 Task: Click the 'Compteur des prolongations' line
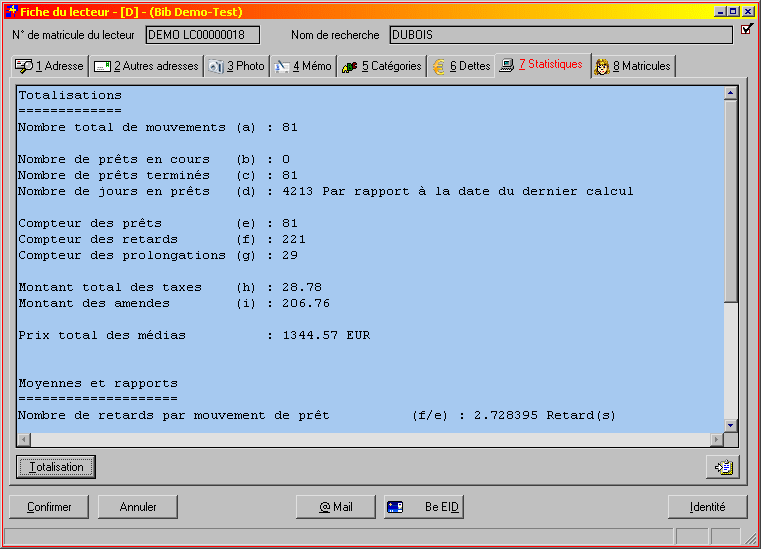click(158, 256)
